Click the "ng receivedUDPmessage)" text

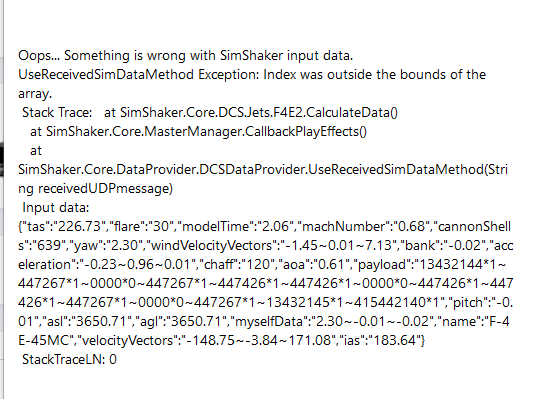(x=95, y=189)
